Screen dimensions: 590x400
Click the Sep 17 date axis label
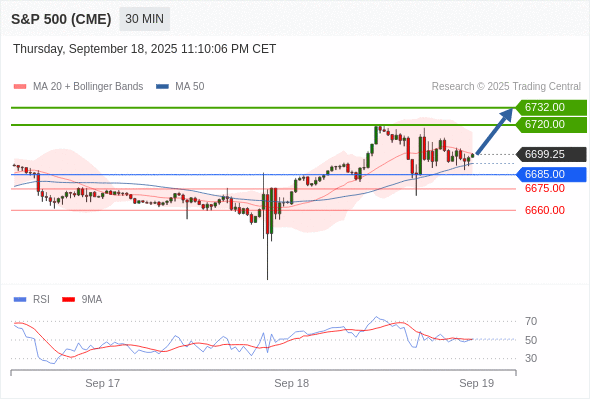[x=103, y=383]
